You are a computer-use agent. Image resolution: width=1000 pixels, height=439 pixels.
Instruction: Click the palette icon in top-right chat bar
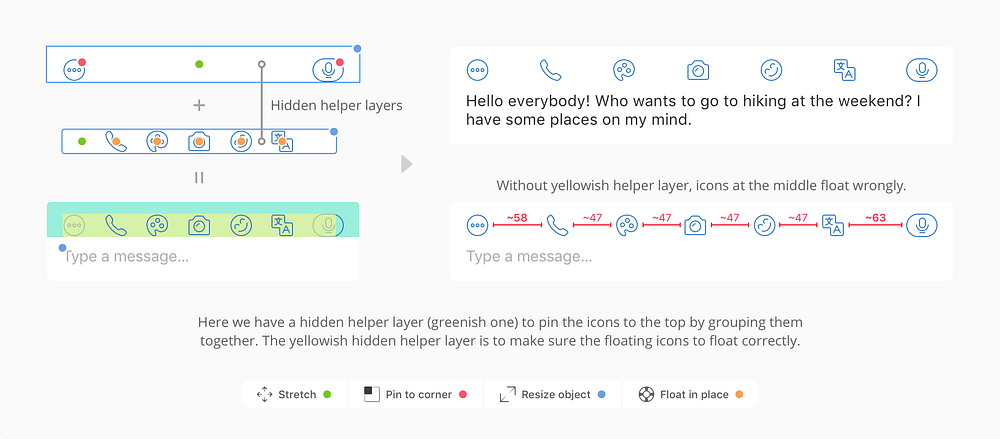pos(624,70)
